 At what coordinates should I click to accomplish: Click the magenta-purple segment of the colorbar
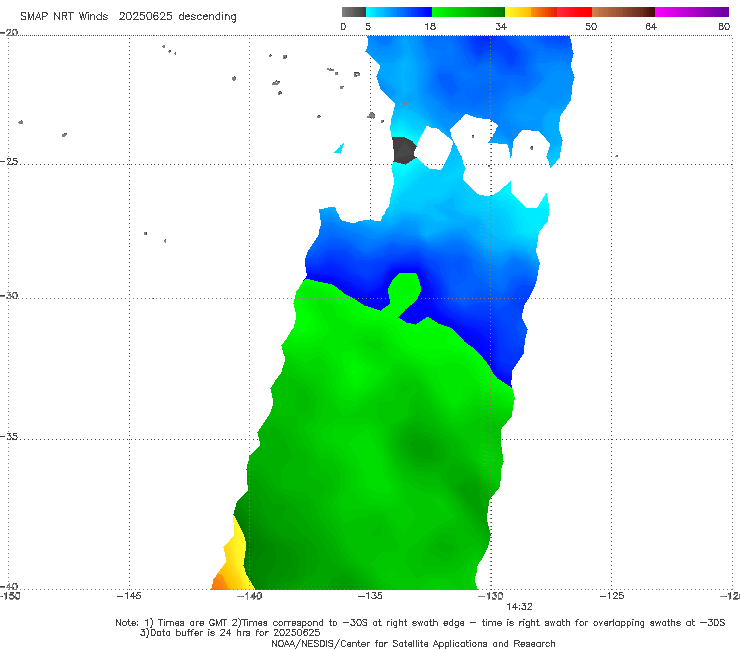tap(692, 12)
